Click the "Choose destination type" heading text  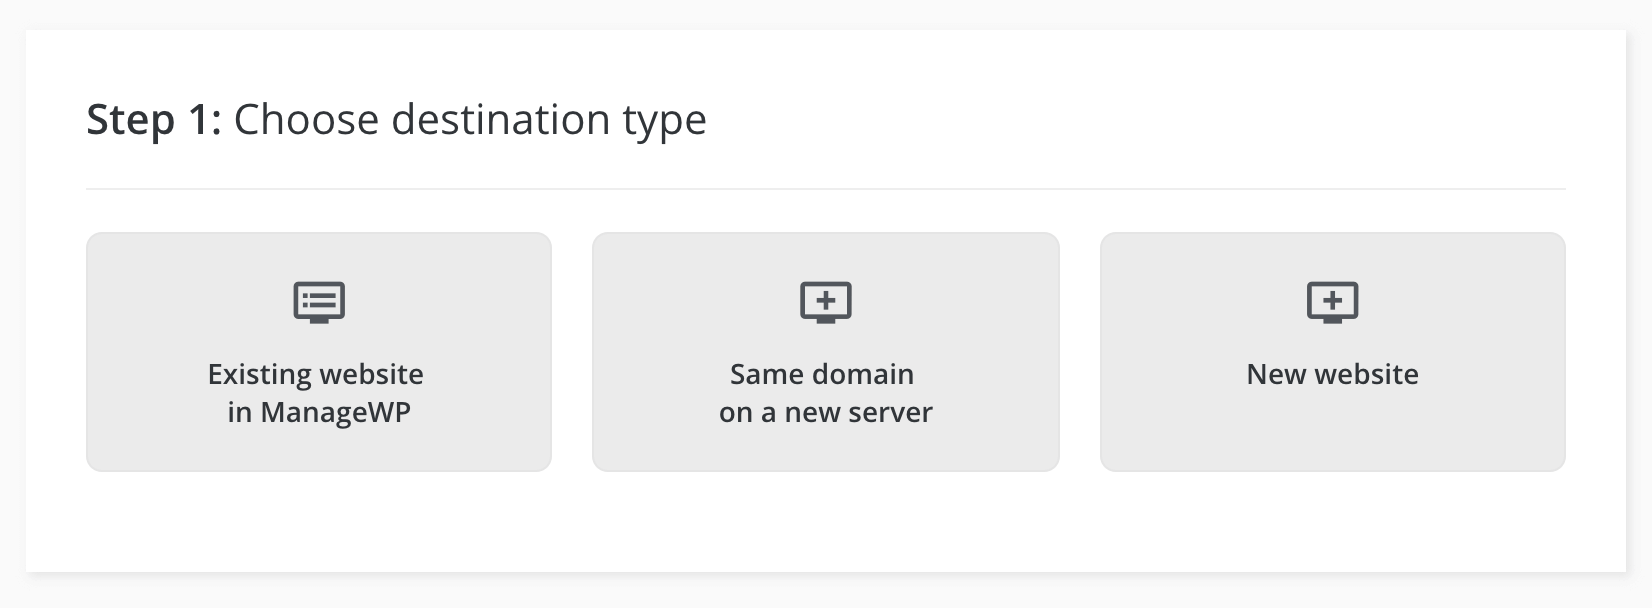tap(470, 119)
